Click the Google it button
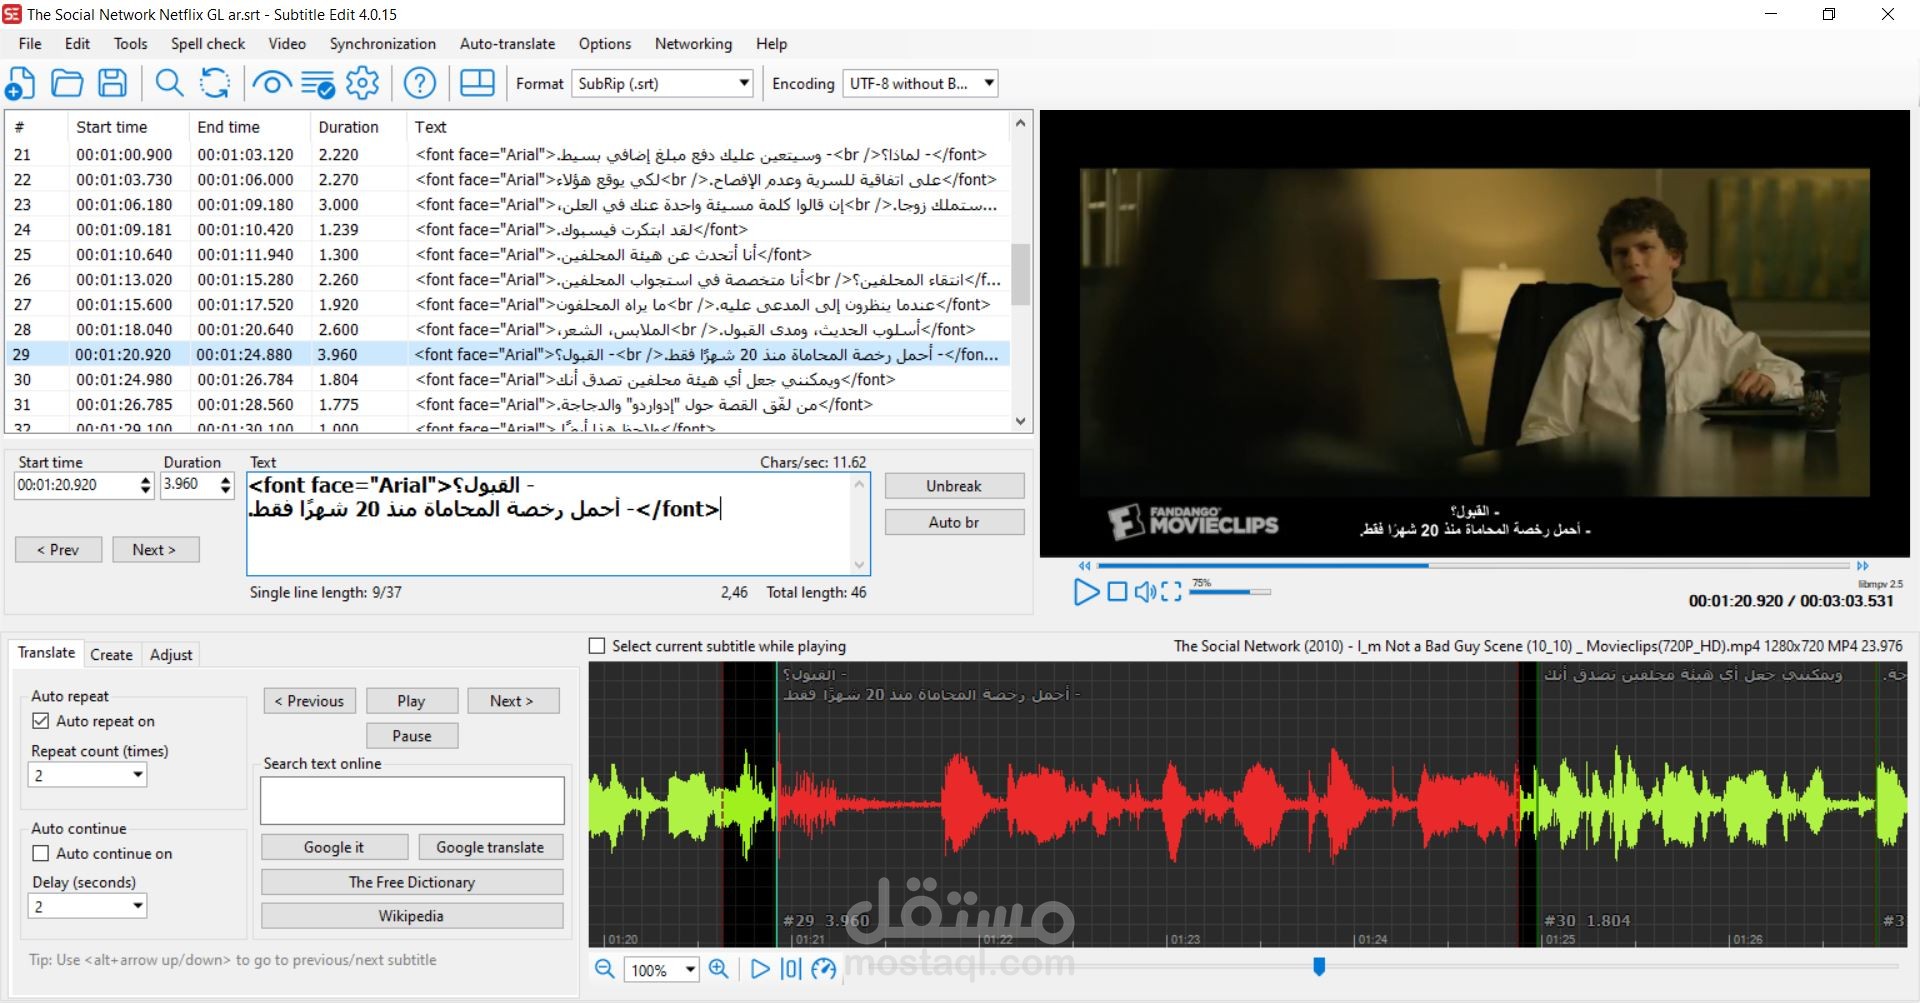The height and width of the screenshot is (1003, 1920). tap(334, 847)
